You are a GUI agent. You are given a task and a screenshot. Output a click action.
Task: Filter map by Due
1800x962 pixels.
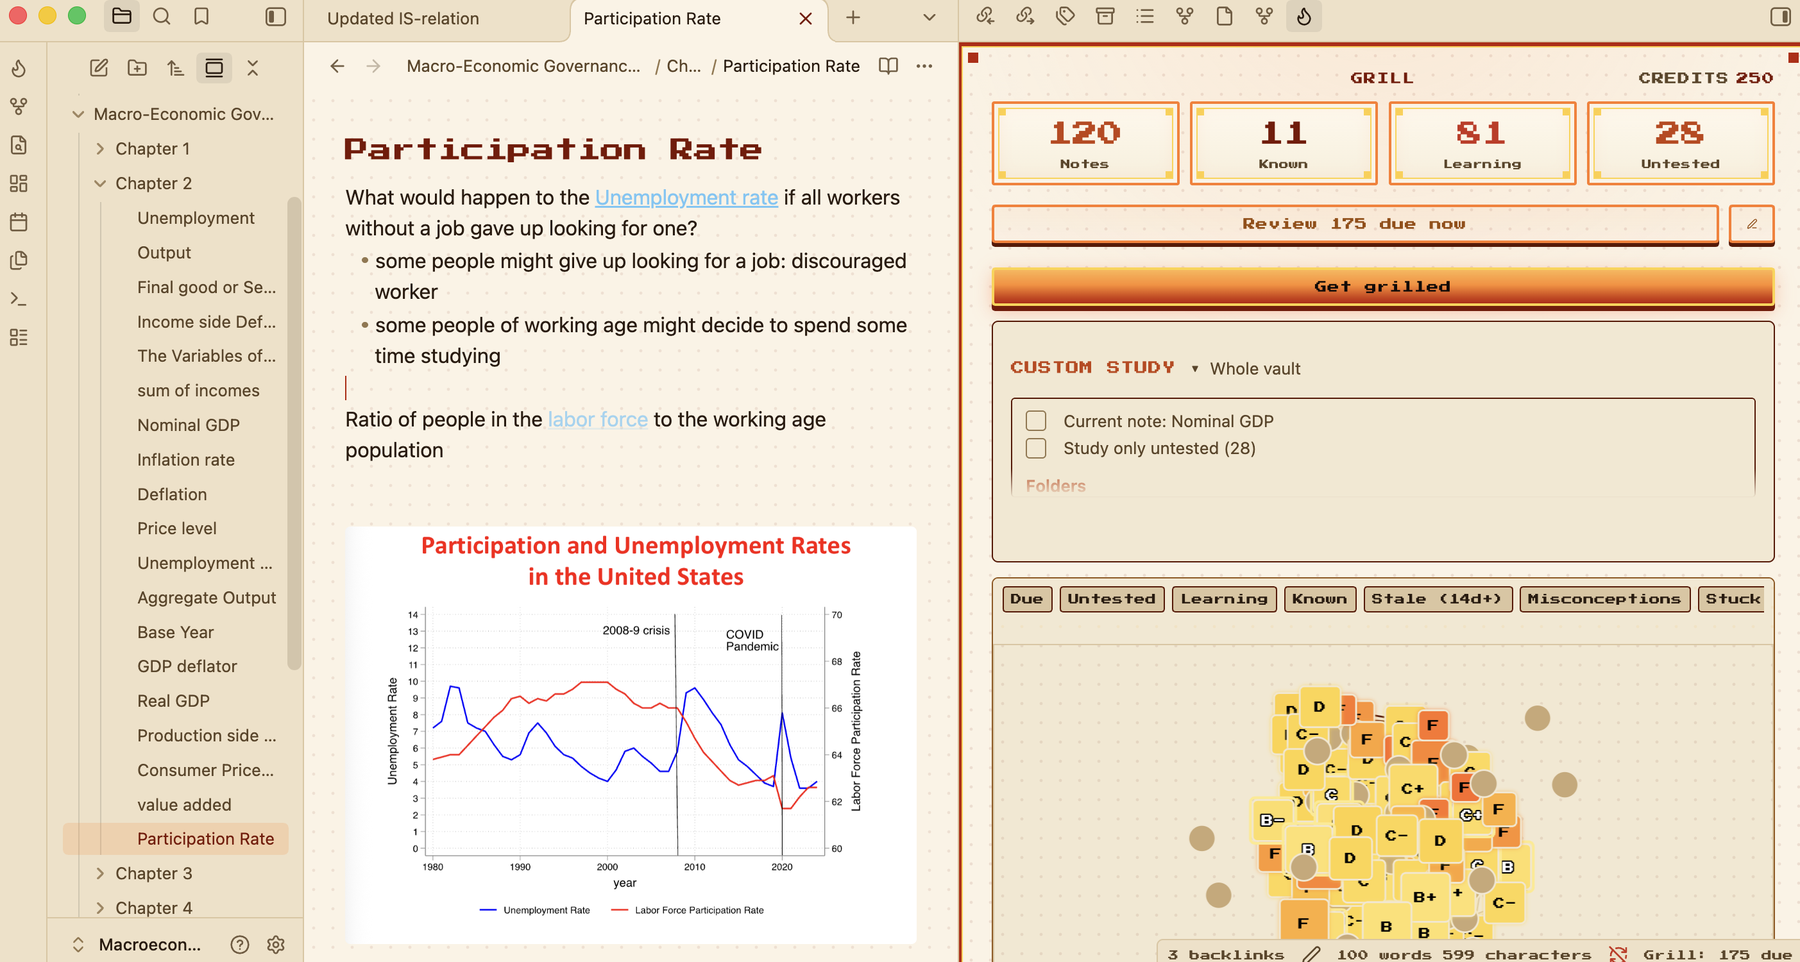click(1027, 599)
